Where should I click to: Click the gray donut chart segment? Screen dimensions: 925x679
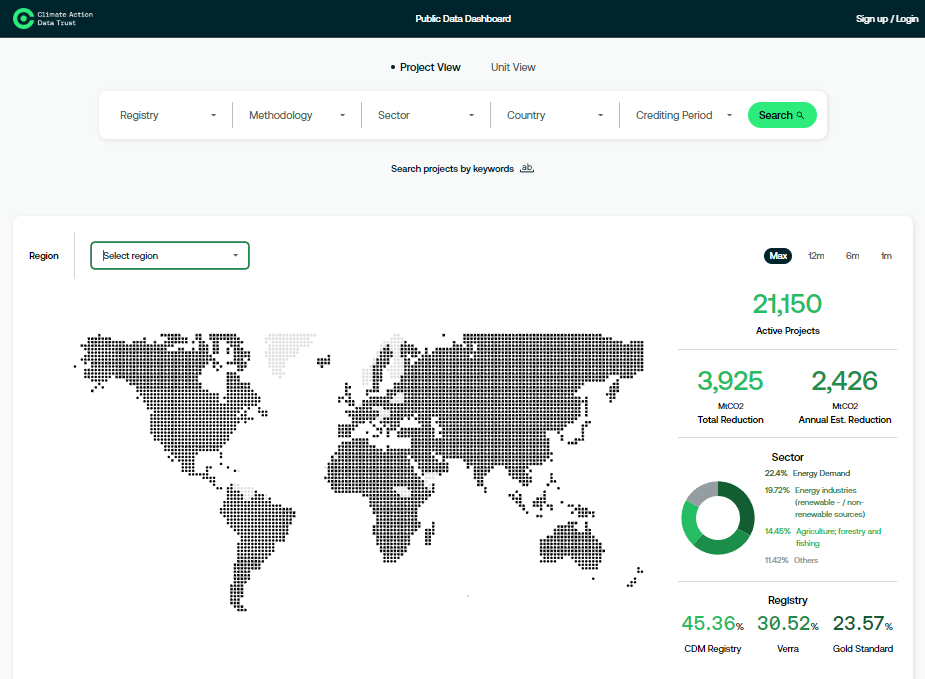pyautogui.click(x=700, y=493)
